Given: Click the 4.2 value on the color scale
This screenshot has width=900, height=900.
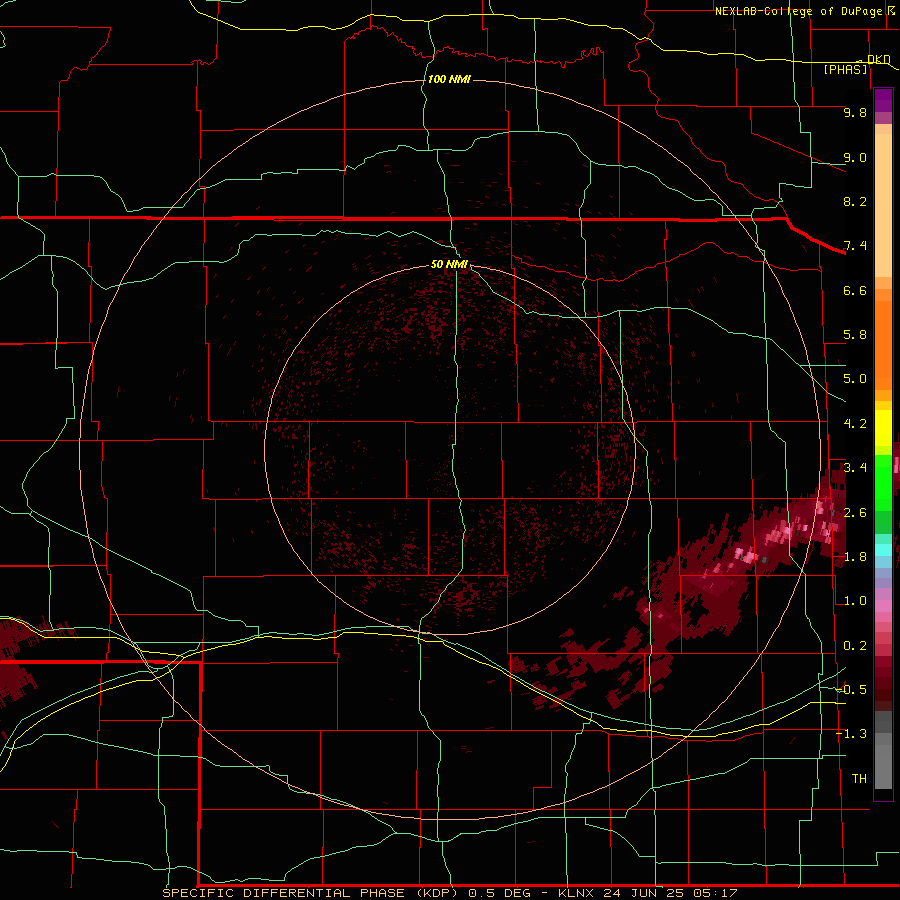Looking at the screenshot, I should (x=855, y=424).
